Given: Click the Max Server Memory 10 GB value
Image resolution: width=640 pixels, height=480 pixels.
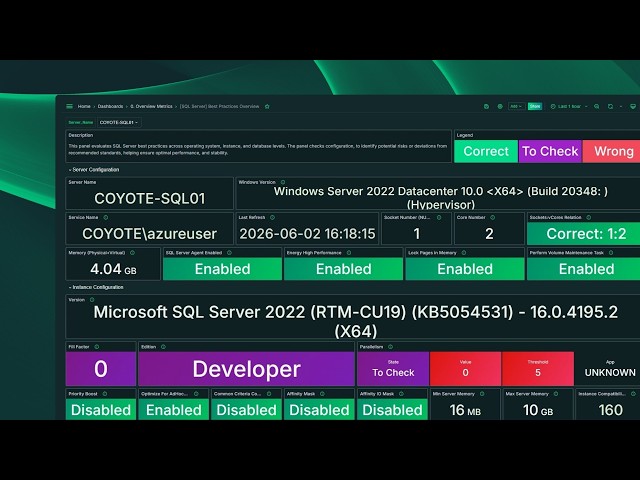Looking at the screenshot, I should [x=538, y=410].
